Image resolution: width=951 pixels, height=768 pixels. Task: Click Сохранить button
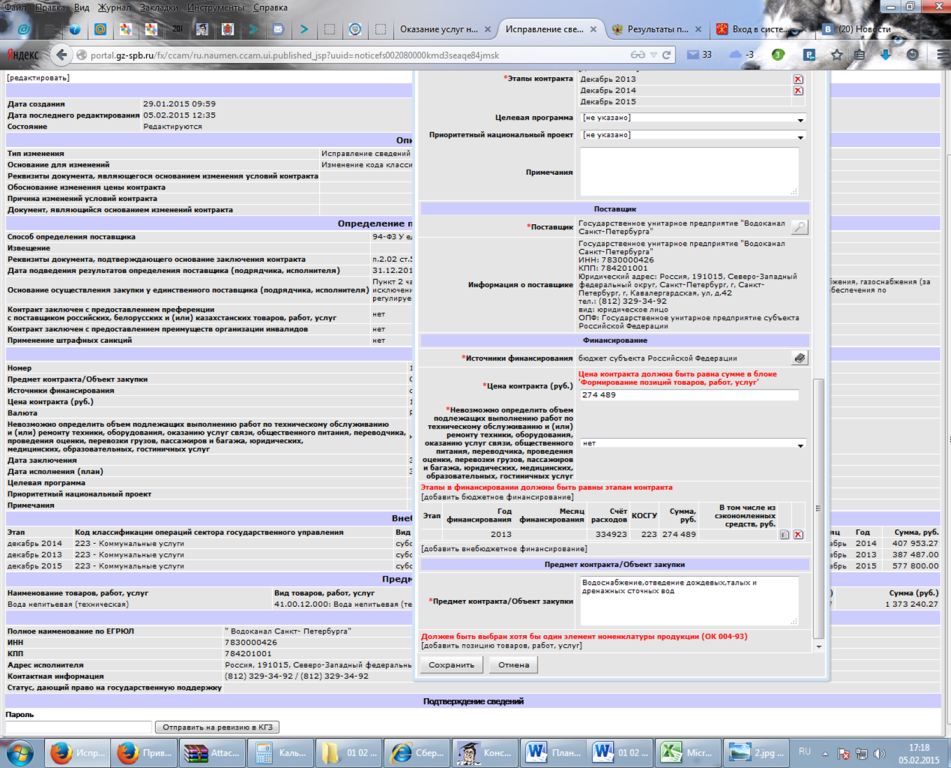tap(451, 665)
